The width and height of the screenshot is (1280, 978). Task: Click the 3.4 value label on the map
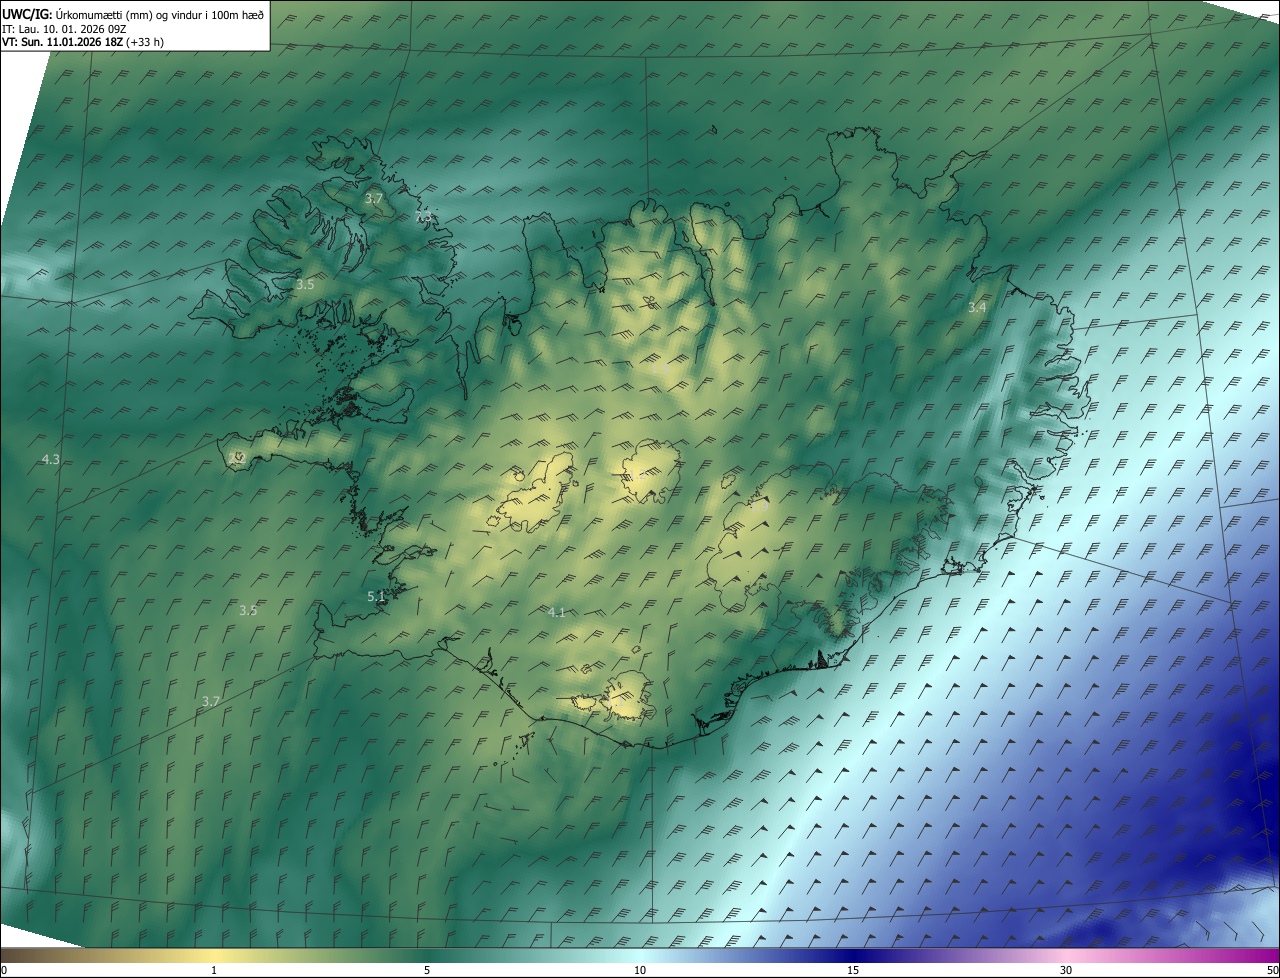(977, 308)
